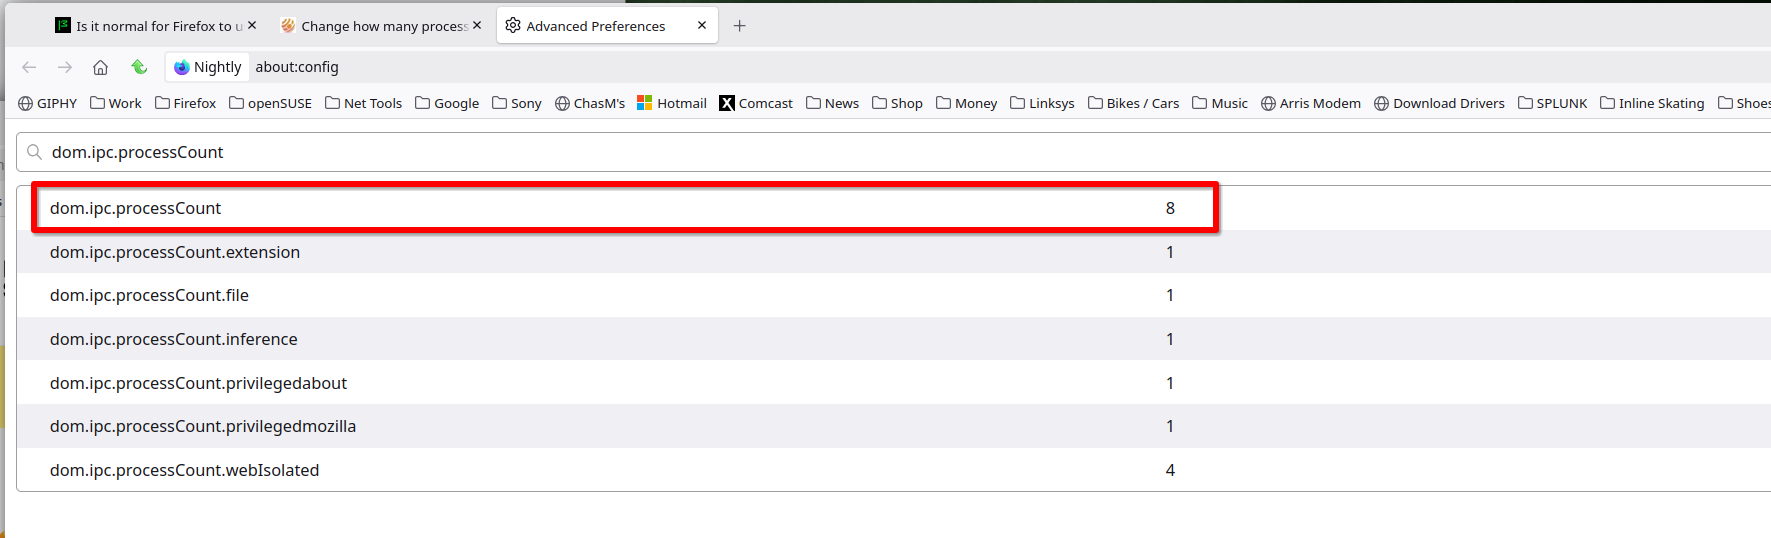Switch to 'Change how many process' tab

point(375,26)
